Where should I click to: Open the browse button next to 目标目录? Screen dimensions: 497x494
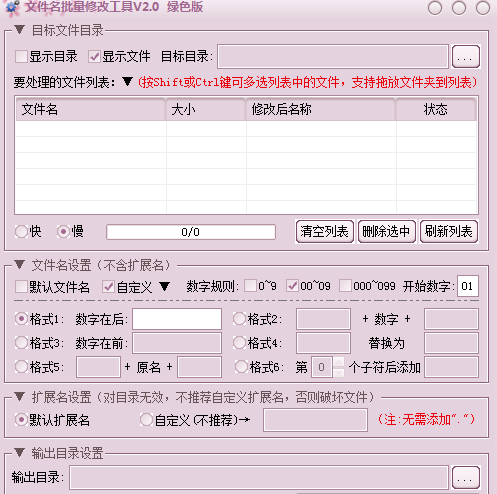click(466, 57)
